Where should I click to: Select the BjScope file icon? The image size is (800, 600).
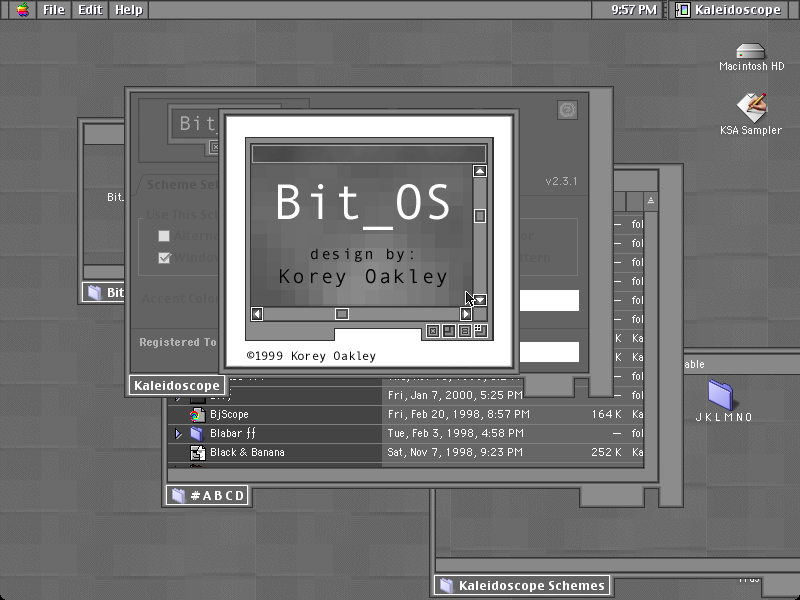pyautogui.click(x=197, y=415)
